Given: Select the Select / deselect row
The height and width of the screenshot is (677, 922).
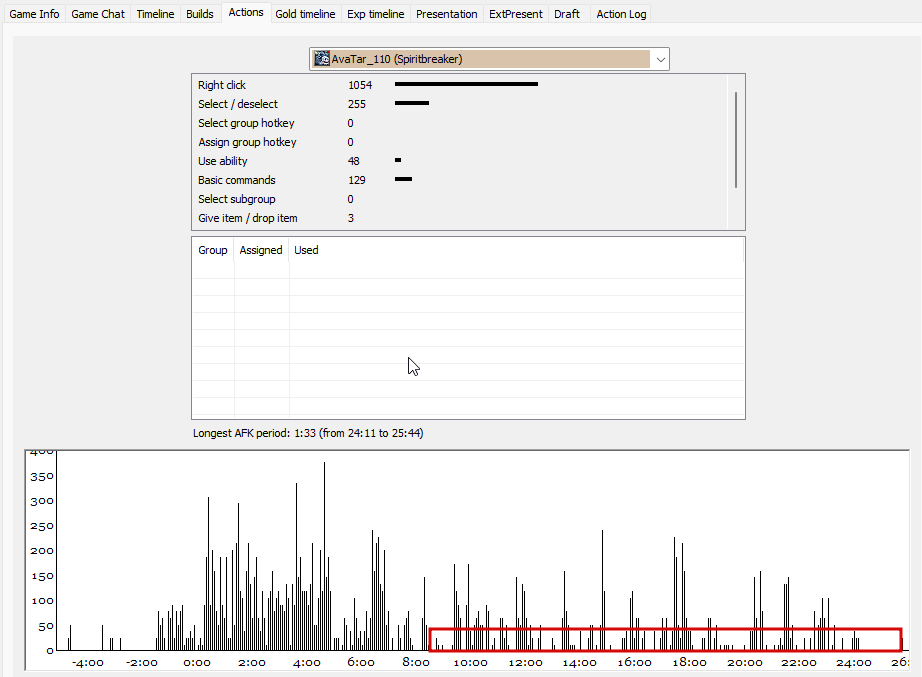Looking at the screenshot, I should point(460,104).
